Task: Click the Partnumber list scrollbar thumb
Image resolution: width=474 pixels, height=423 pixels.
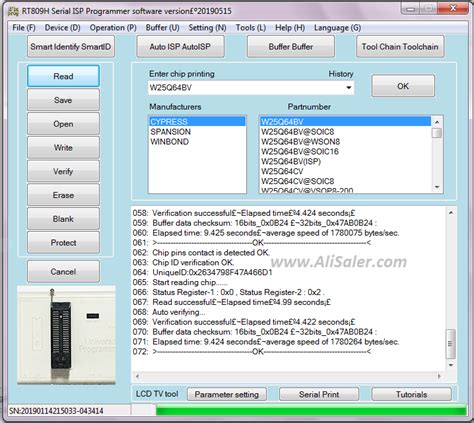Action: coord(437,133)
